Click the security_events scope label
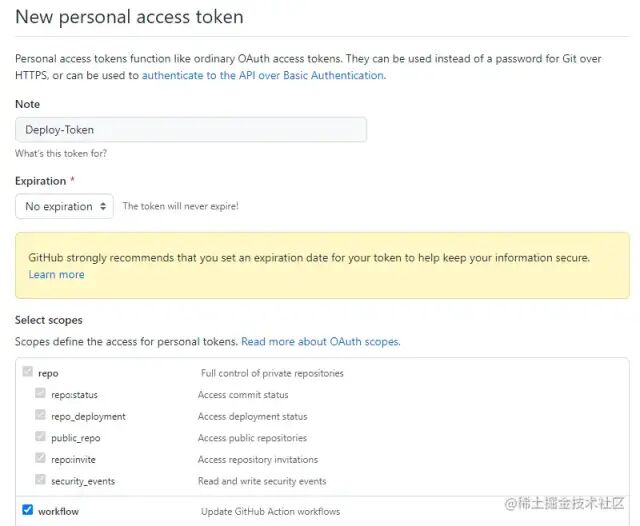This screenshot has width=640, height=526. pyautogui.click(x=83, y=481)
